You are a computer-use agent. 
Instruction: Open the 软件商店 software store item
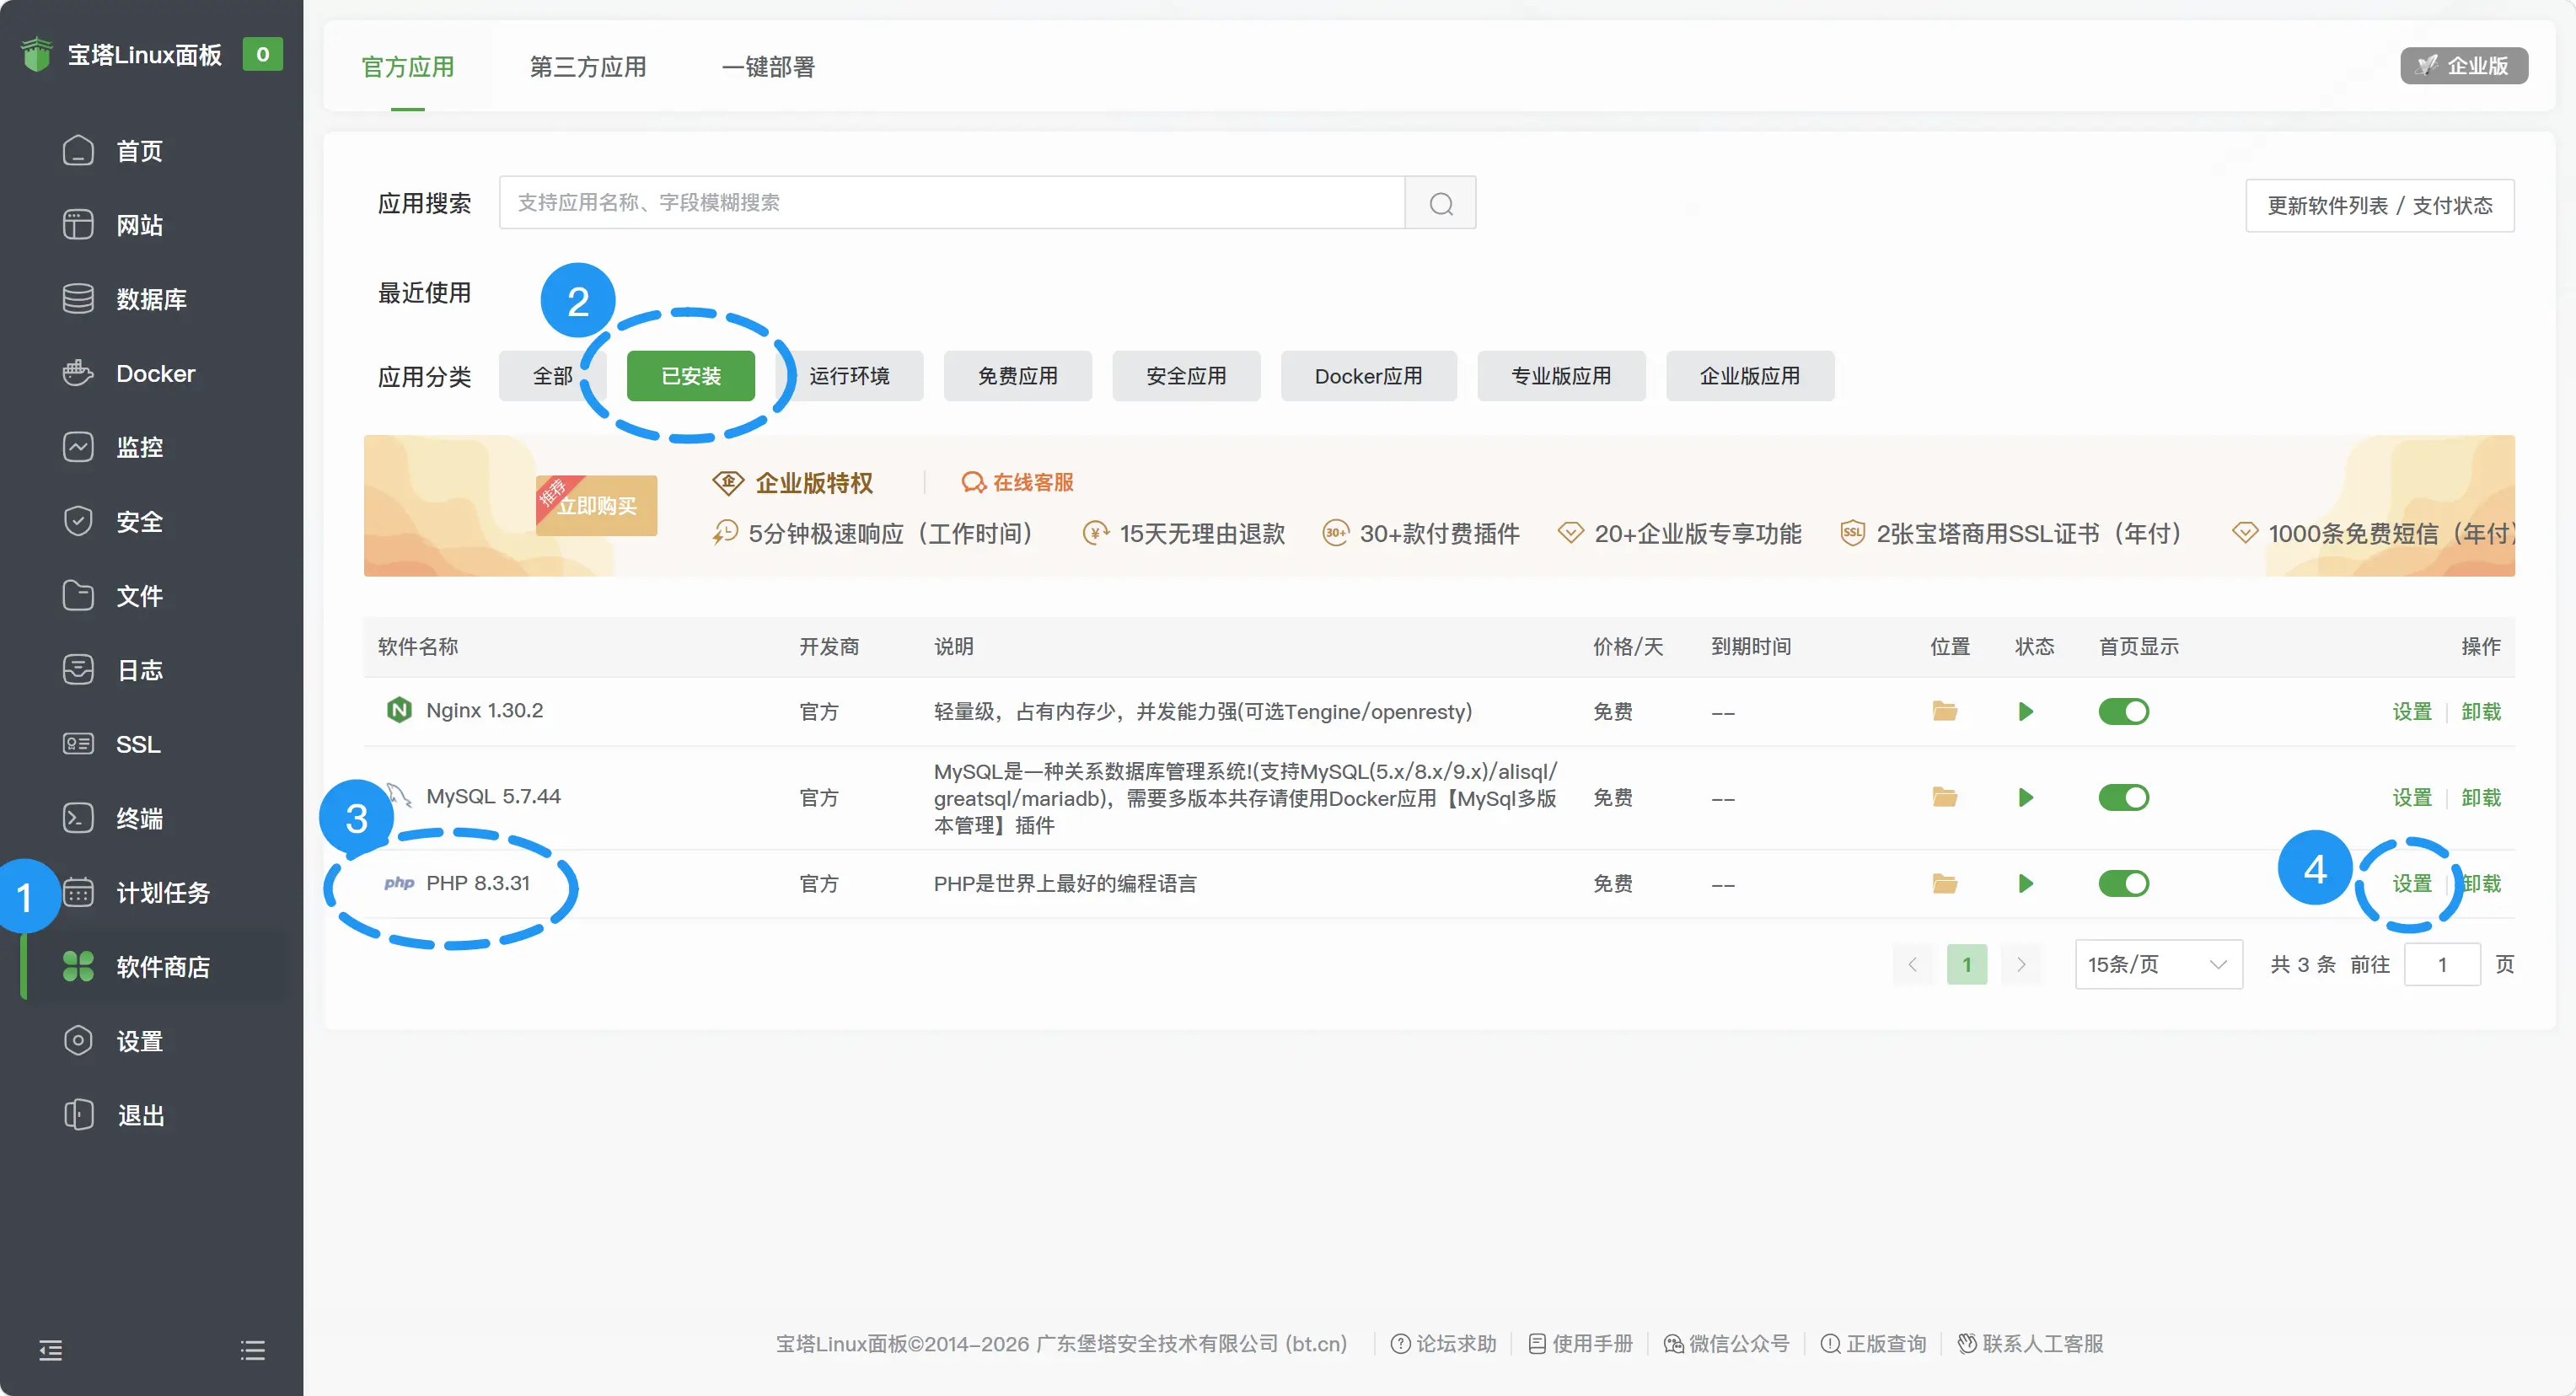click(x=151, y=967)
